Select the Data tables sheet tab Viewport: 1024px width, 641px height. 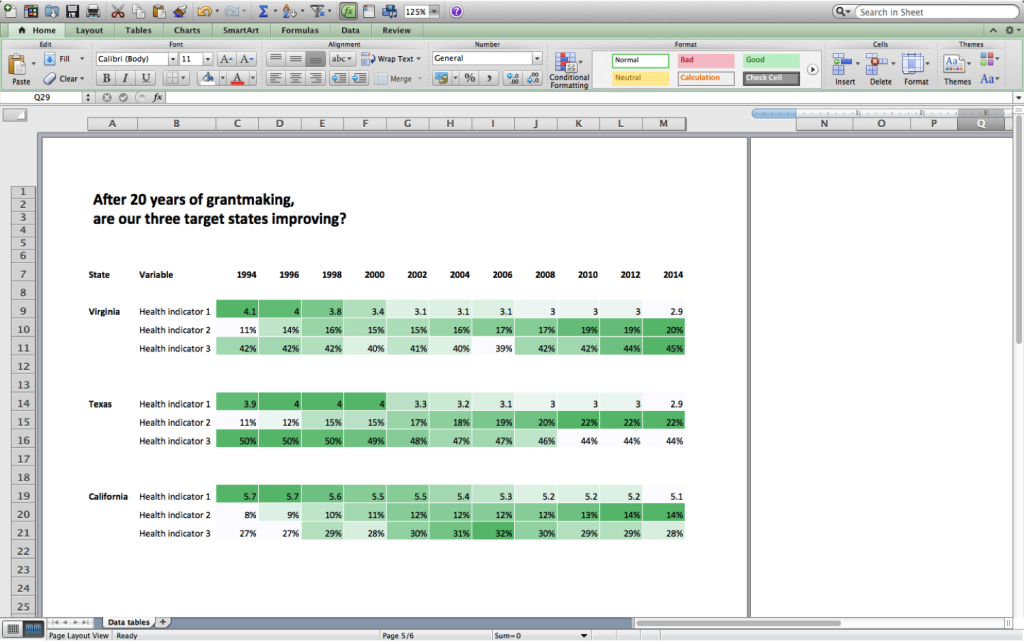click(129, 622)
